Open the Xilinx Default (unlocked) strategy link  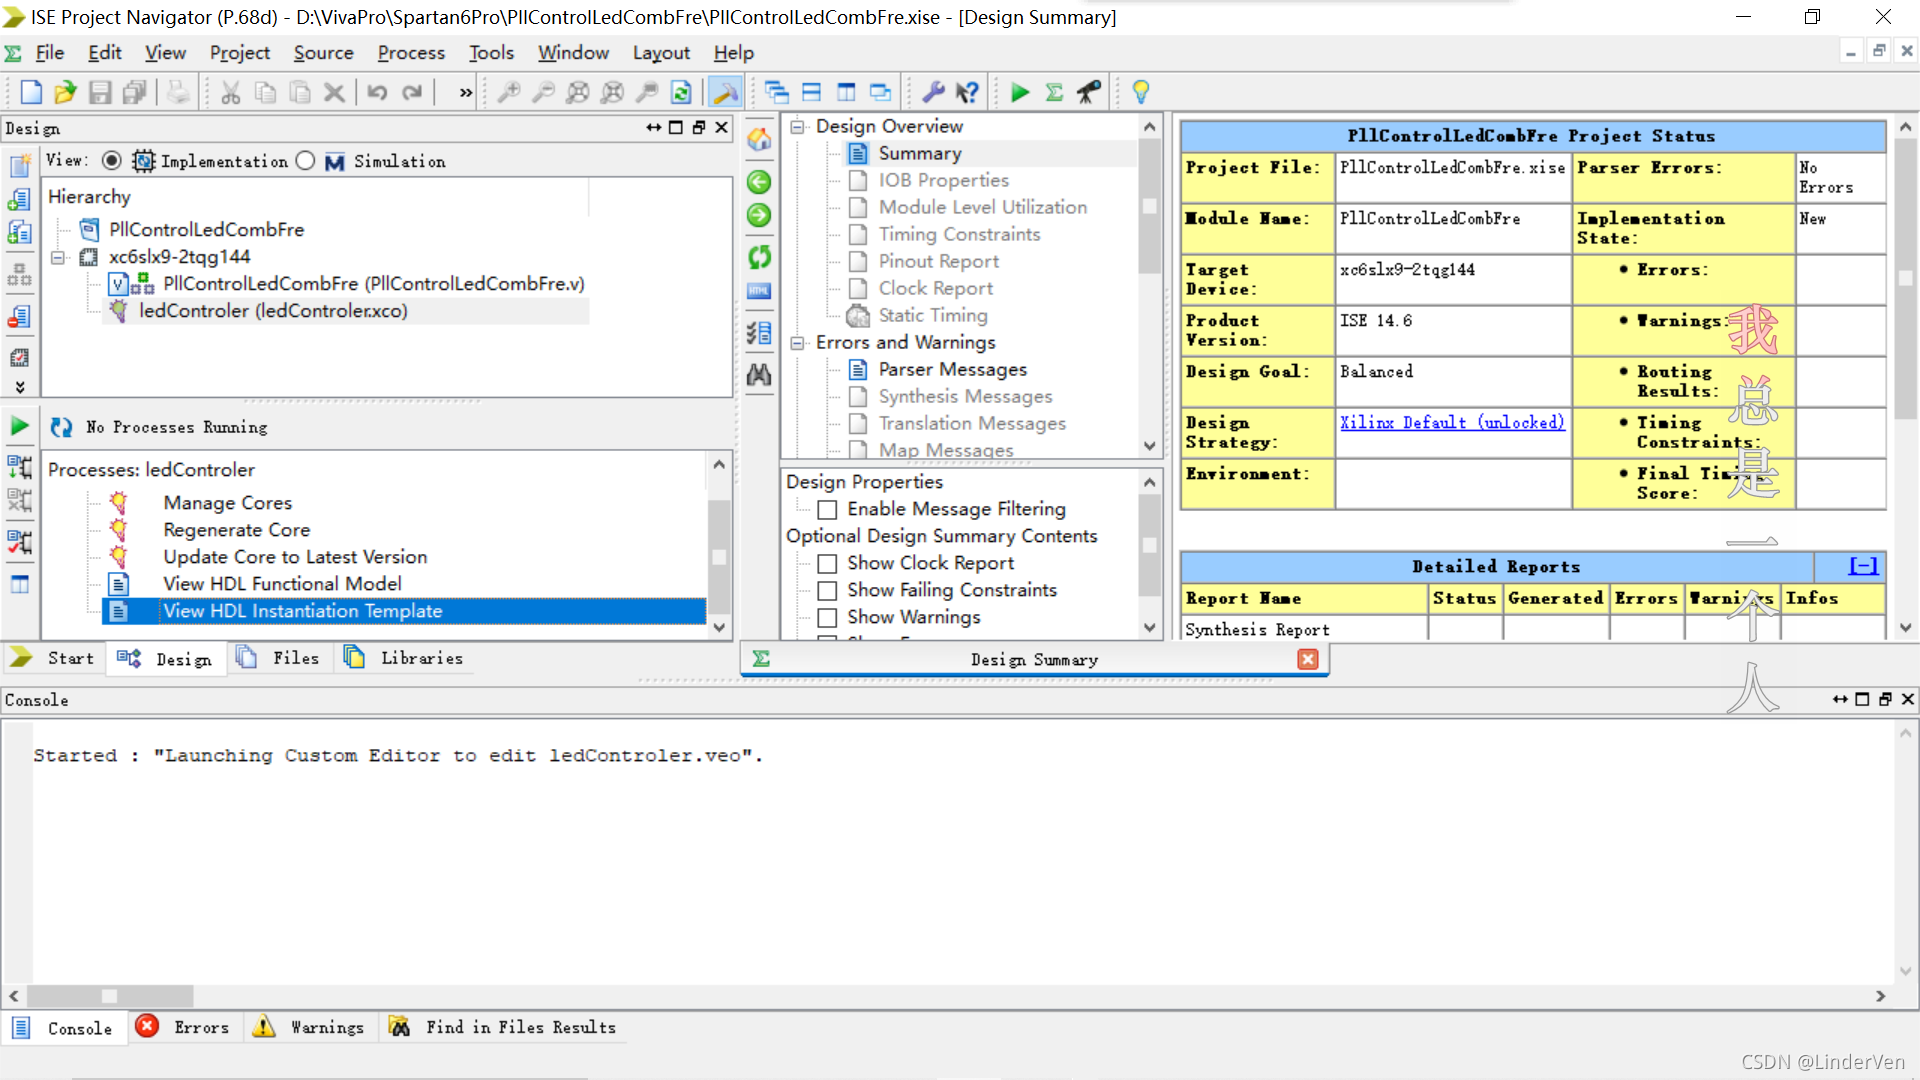[x=1452, y=422]
